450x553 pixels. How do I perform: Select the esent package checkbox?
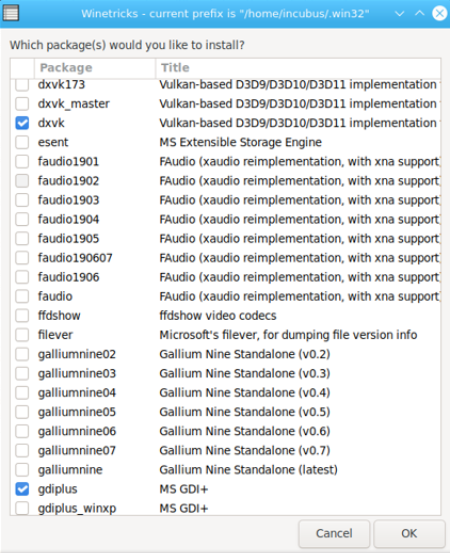pos(22,142)
